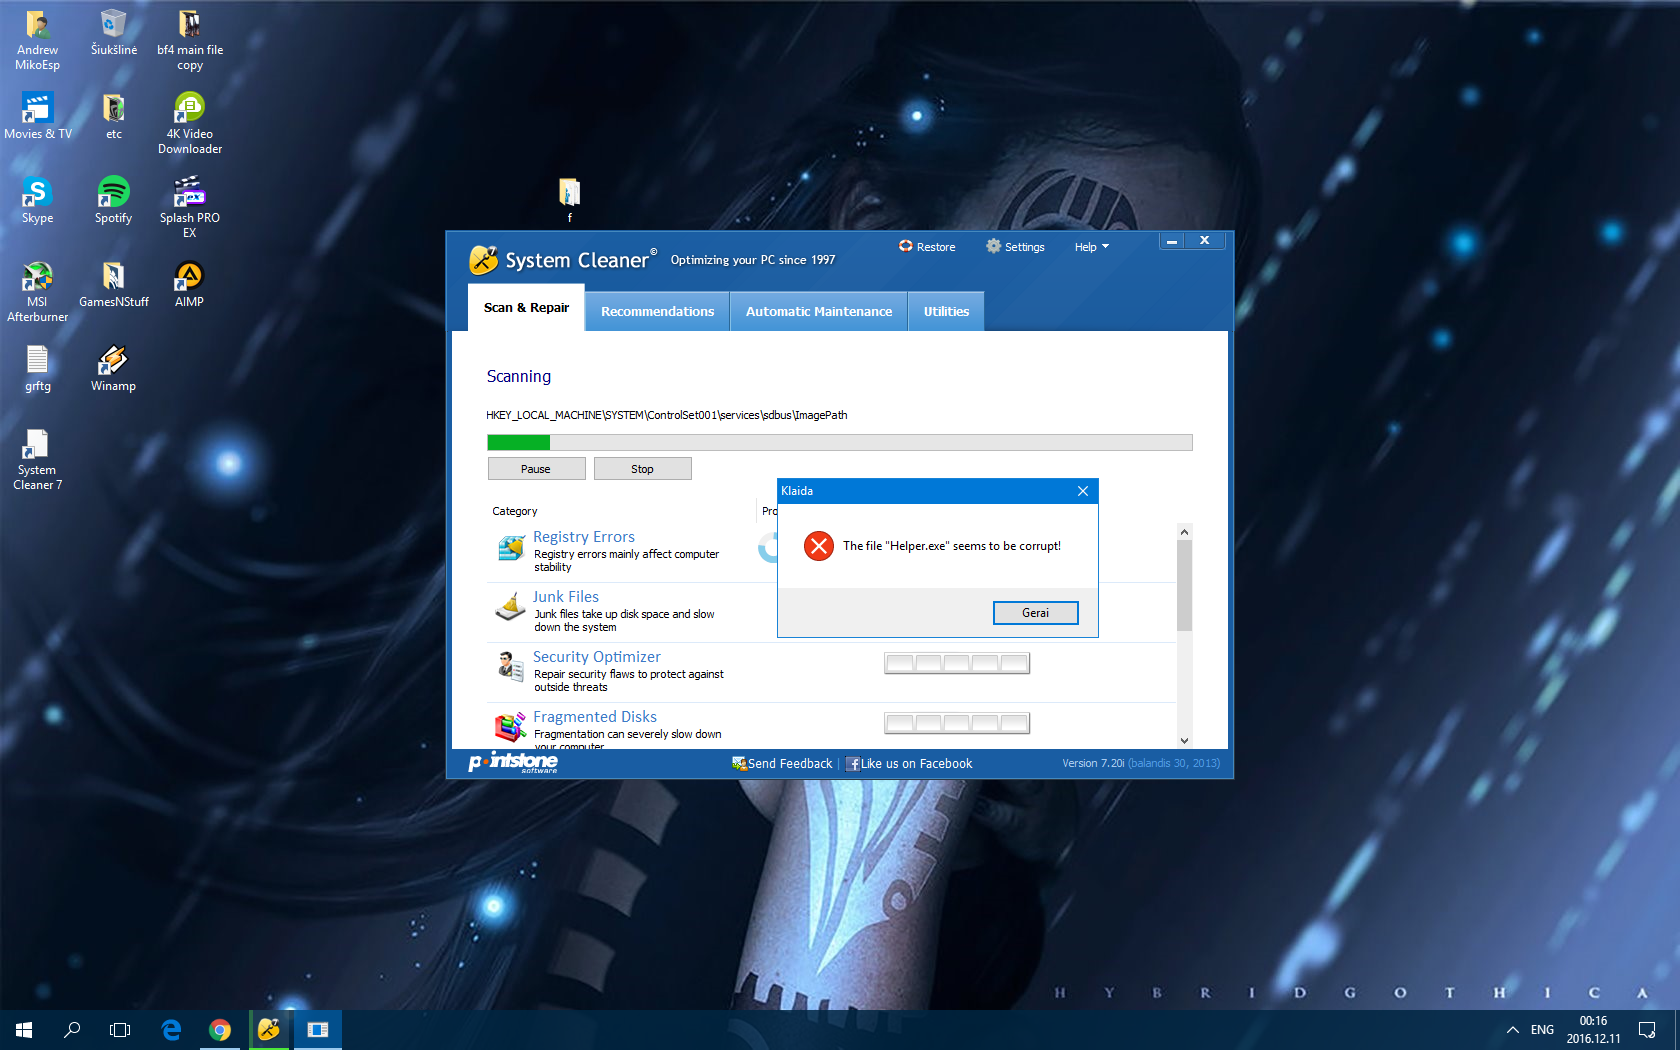The width and height of the screenshot is (1680, 1050).
Task: Open Task View on taskbar
Action: pos(120,1030)
